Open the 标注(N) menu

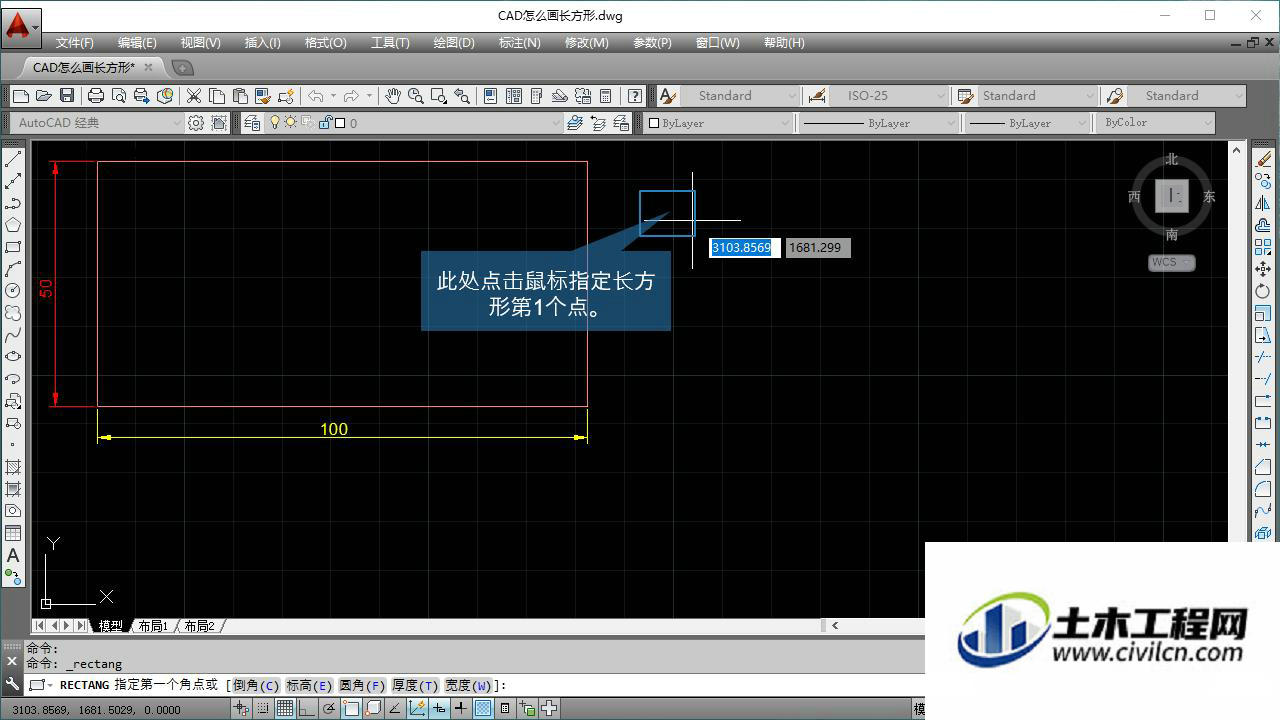coord(519,43)
